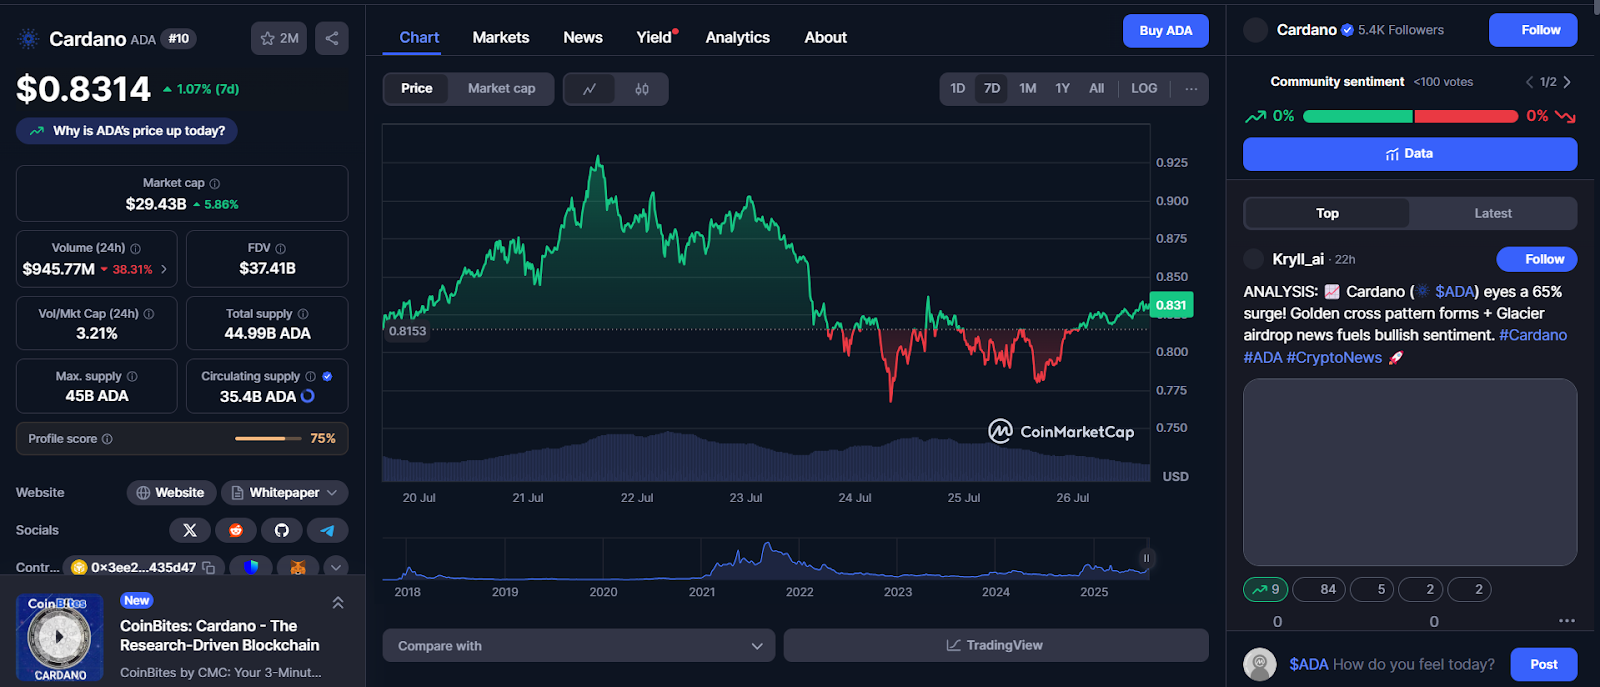The width and height of the screenshot is (1600, 687).
Task: Open Cardano's GitHub social link
Action: (282, 531)
